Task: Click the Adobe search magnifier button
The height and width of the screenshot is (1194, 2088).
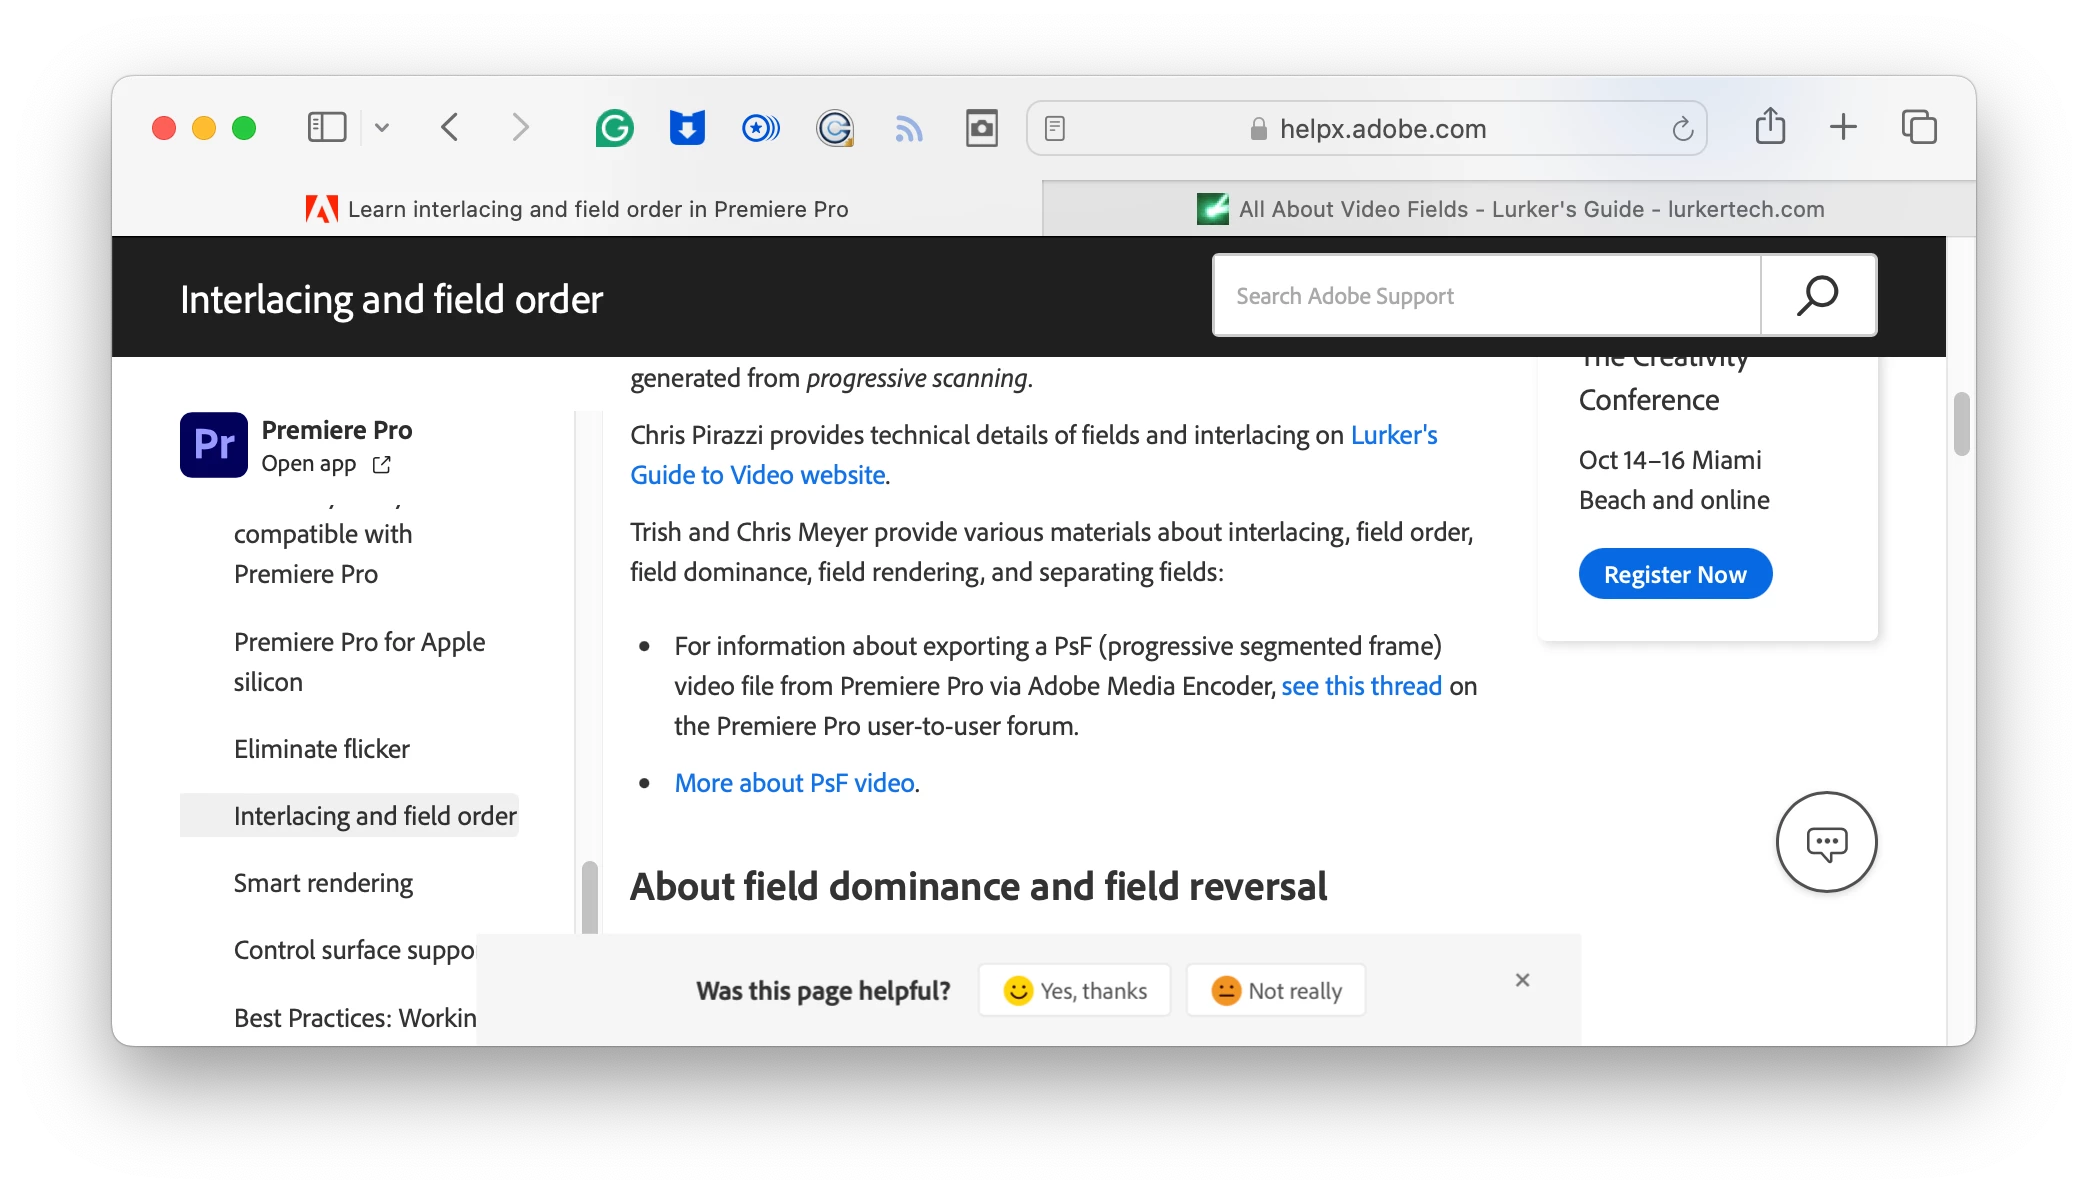Action: [1817, 295]
